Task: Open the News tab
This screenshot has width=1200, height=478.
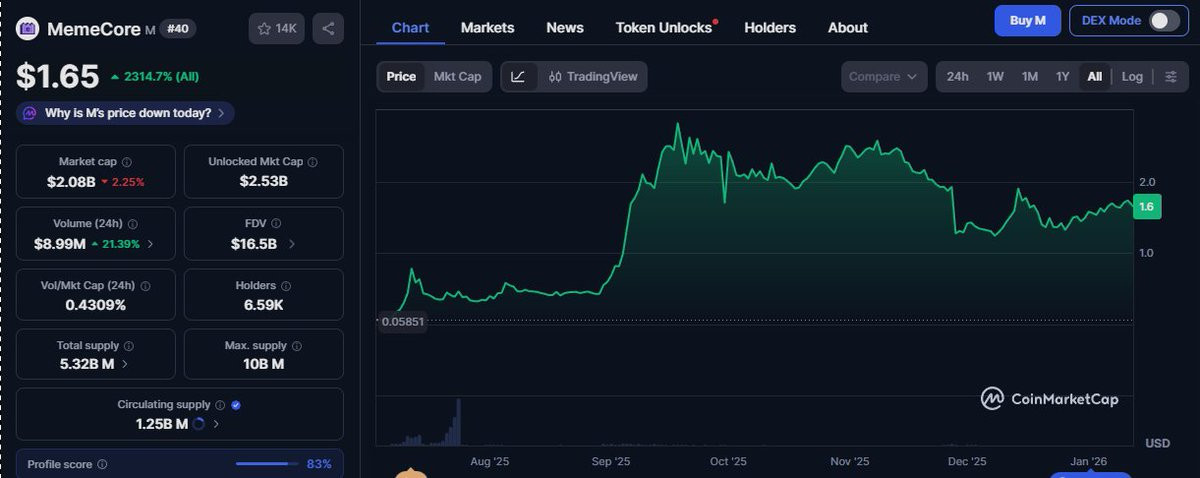Action: click(x=565, y=27)
